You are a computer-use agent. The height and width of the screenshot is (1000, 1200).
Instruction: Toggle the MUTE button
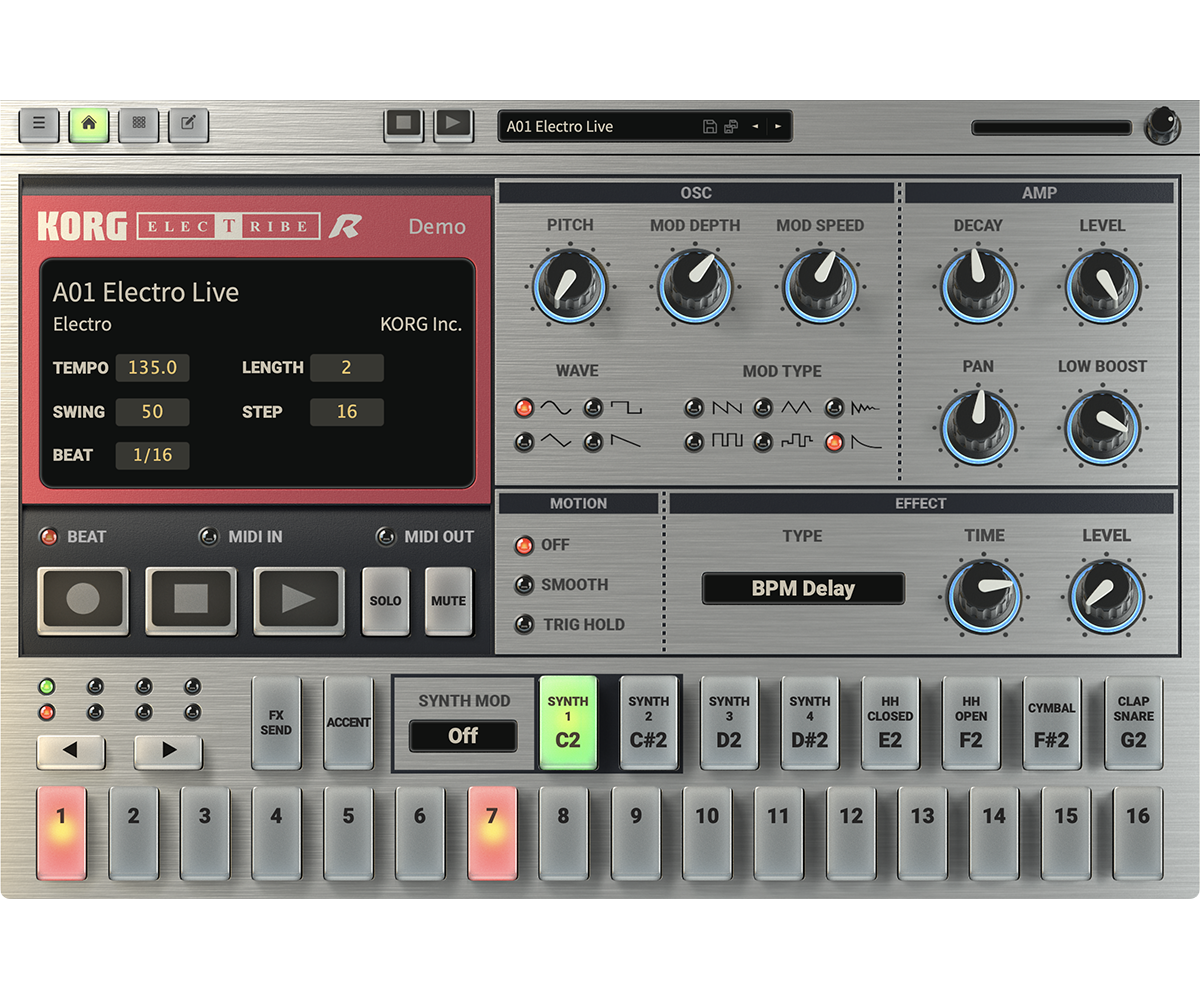(x=448, y=600)
